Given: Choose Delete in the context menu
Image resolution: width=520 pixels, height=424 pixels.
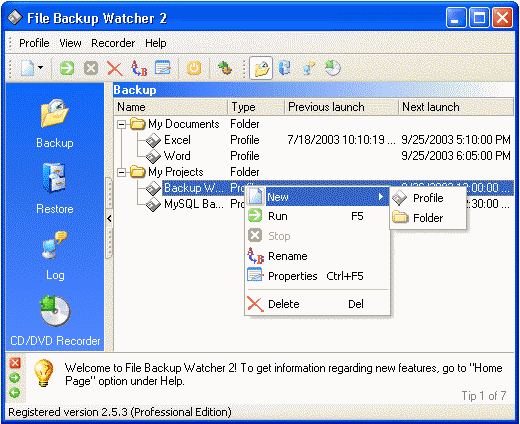Looking at the screenshot, I should coord(317,304).
